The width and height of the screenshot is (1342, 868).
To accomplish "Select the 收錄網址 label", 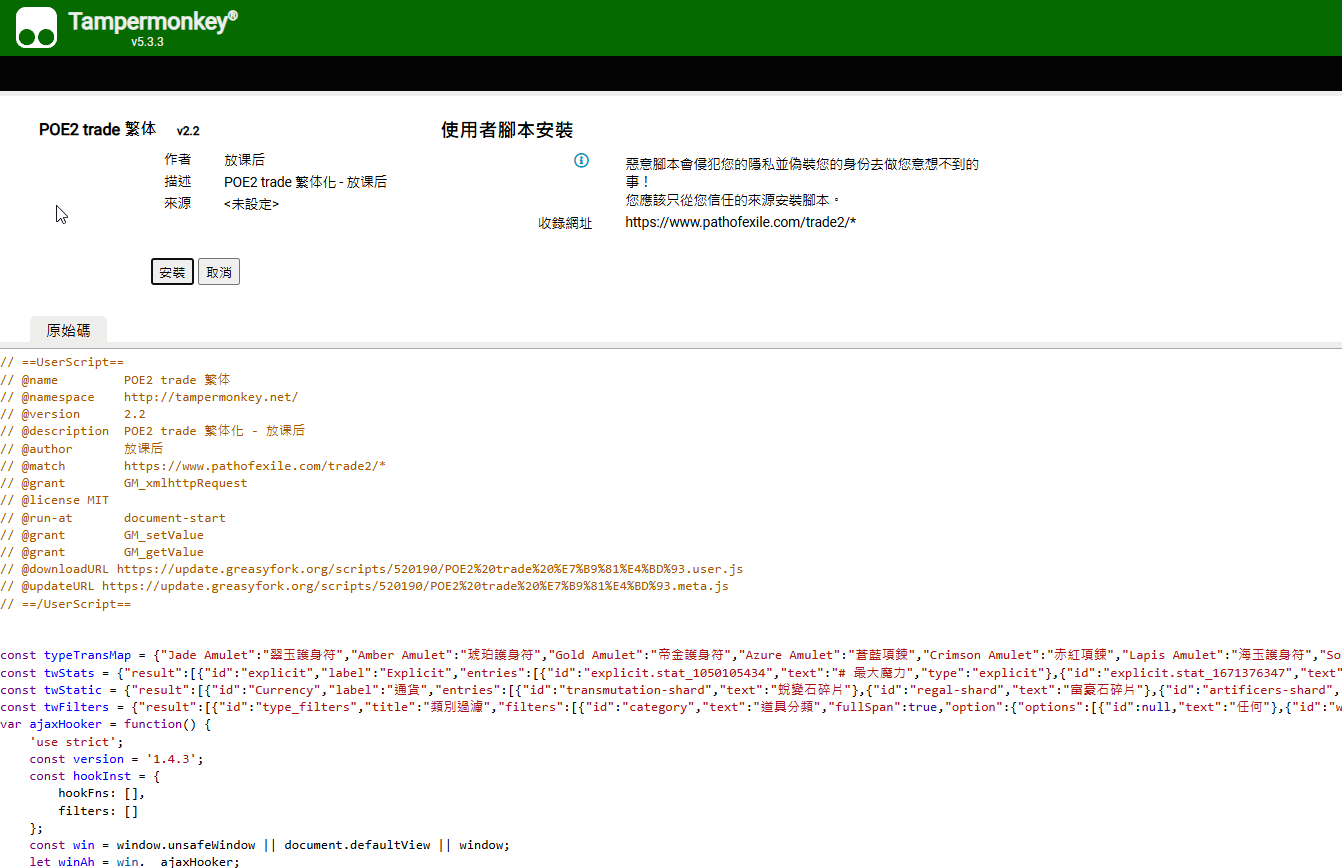I will [x=565, y=223].
